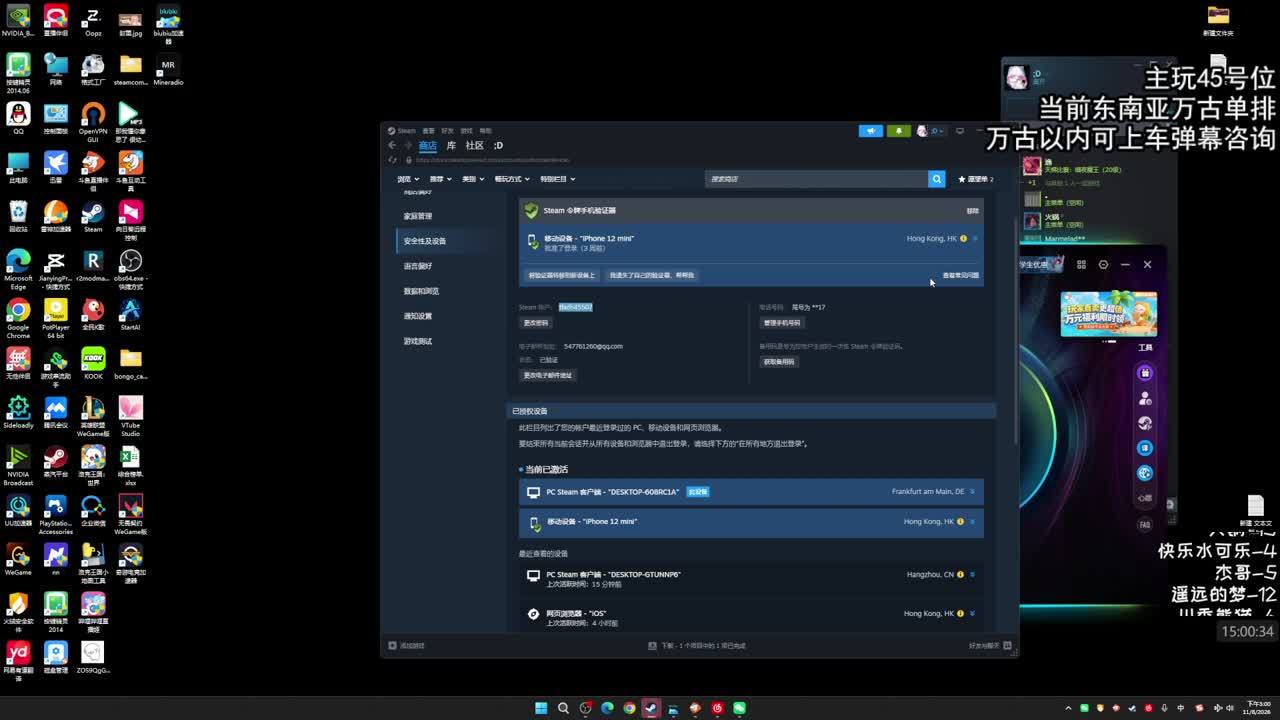
Task: Expand the 网页浏览器 "iOS" device row chevron
Action: (972, 614)
